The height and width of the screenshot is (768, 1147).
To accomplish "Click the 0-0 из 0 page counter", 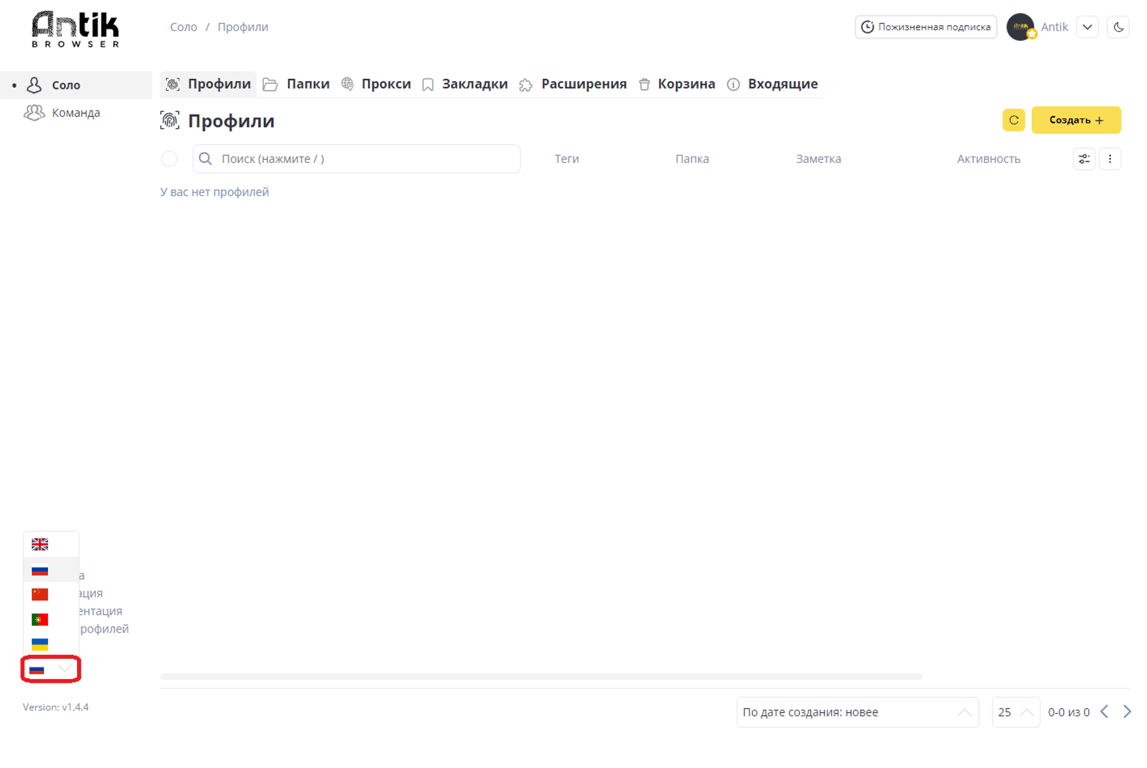I will 1069,712.
